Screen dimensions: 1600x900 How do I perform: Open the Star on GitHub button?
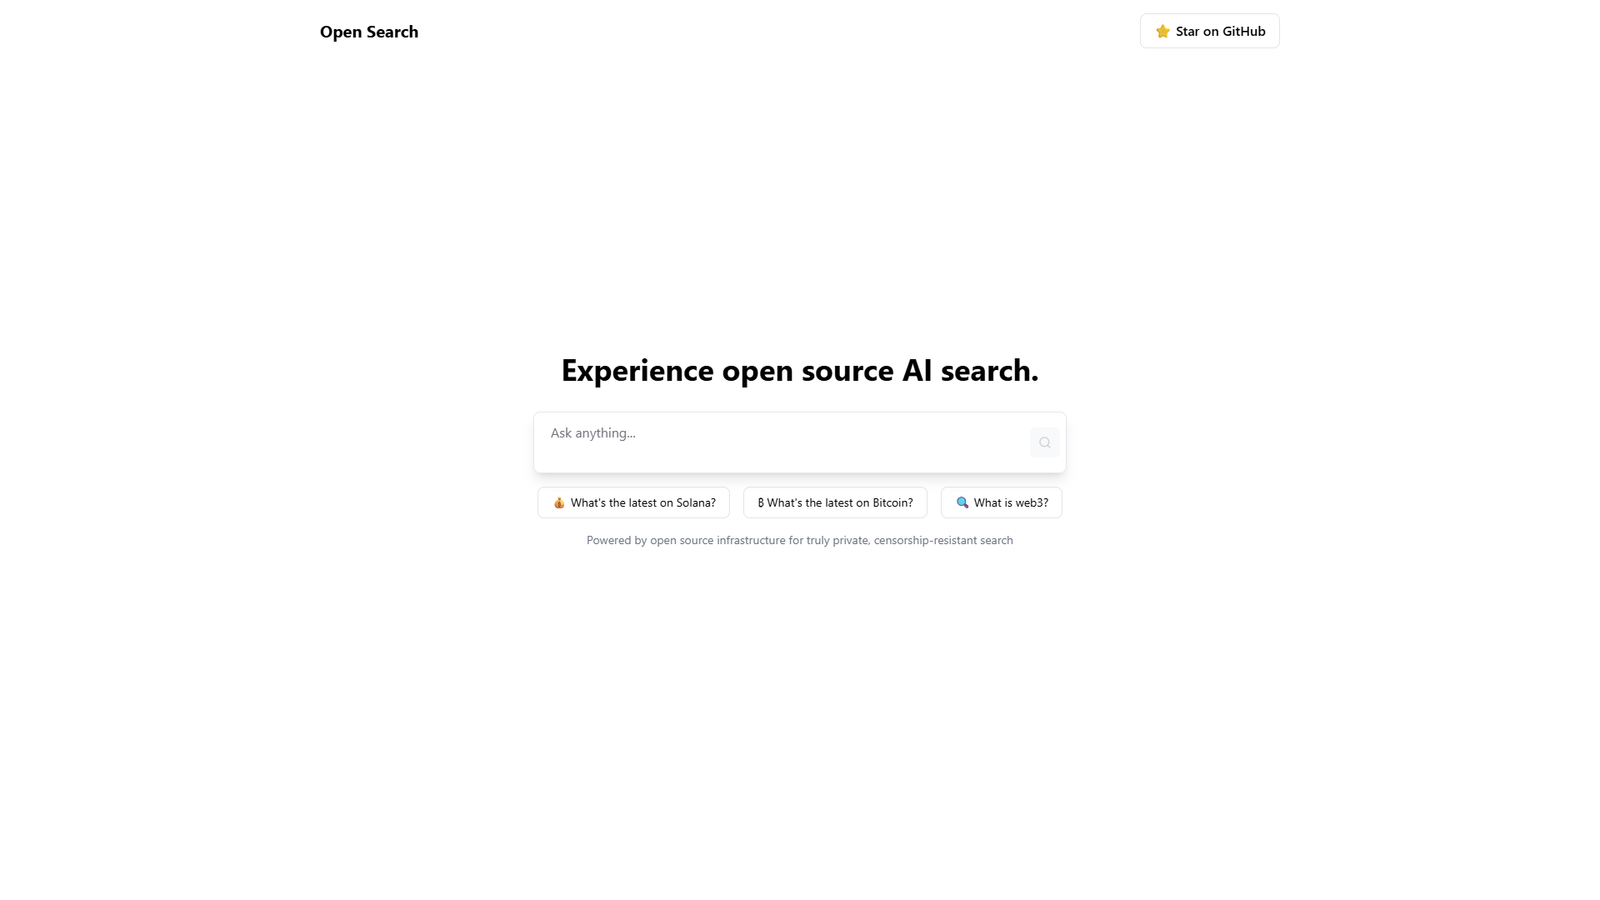1209,31
